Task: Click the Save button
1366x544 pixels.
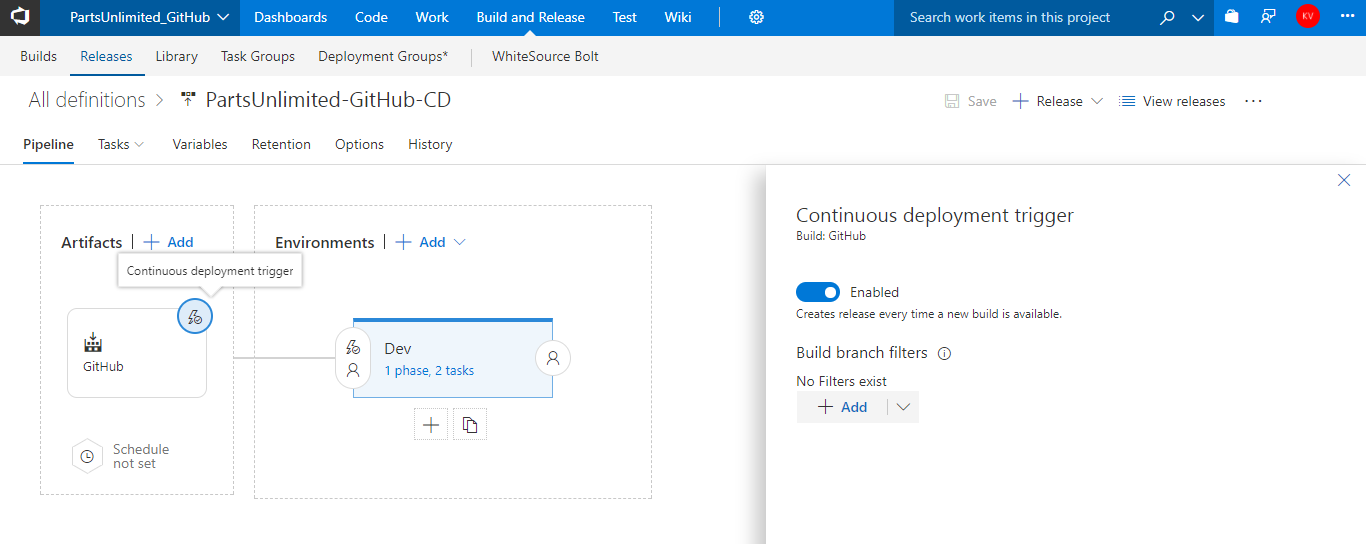Action: click(x=971, y=101)
